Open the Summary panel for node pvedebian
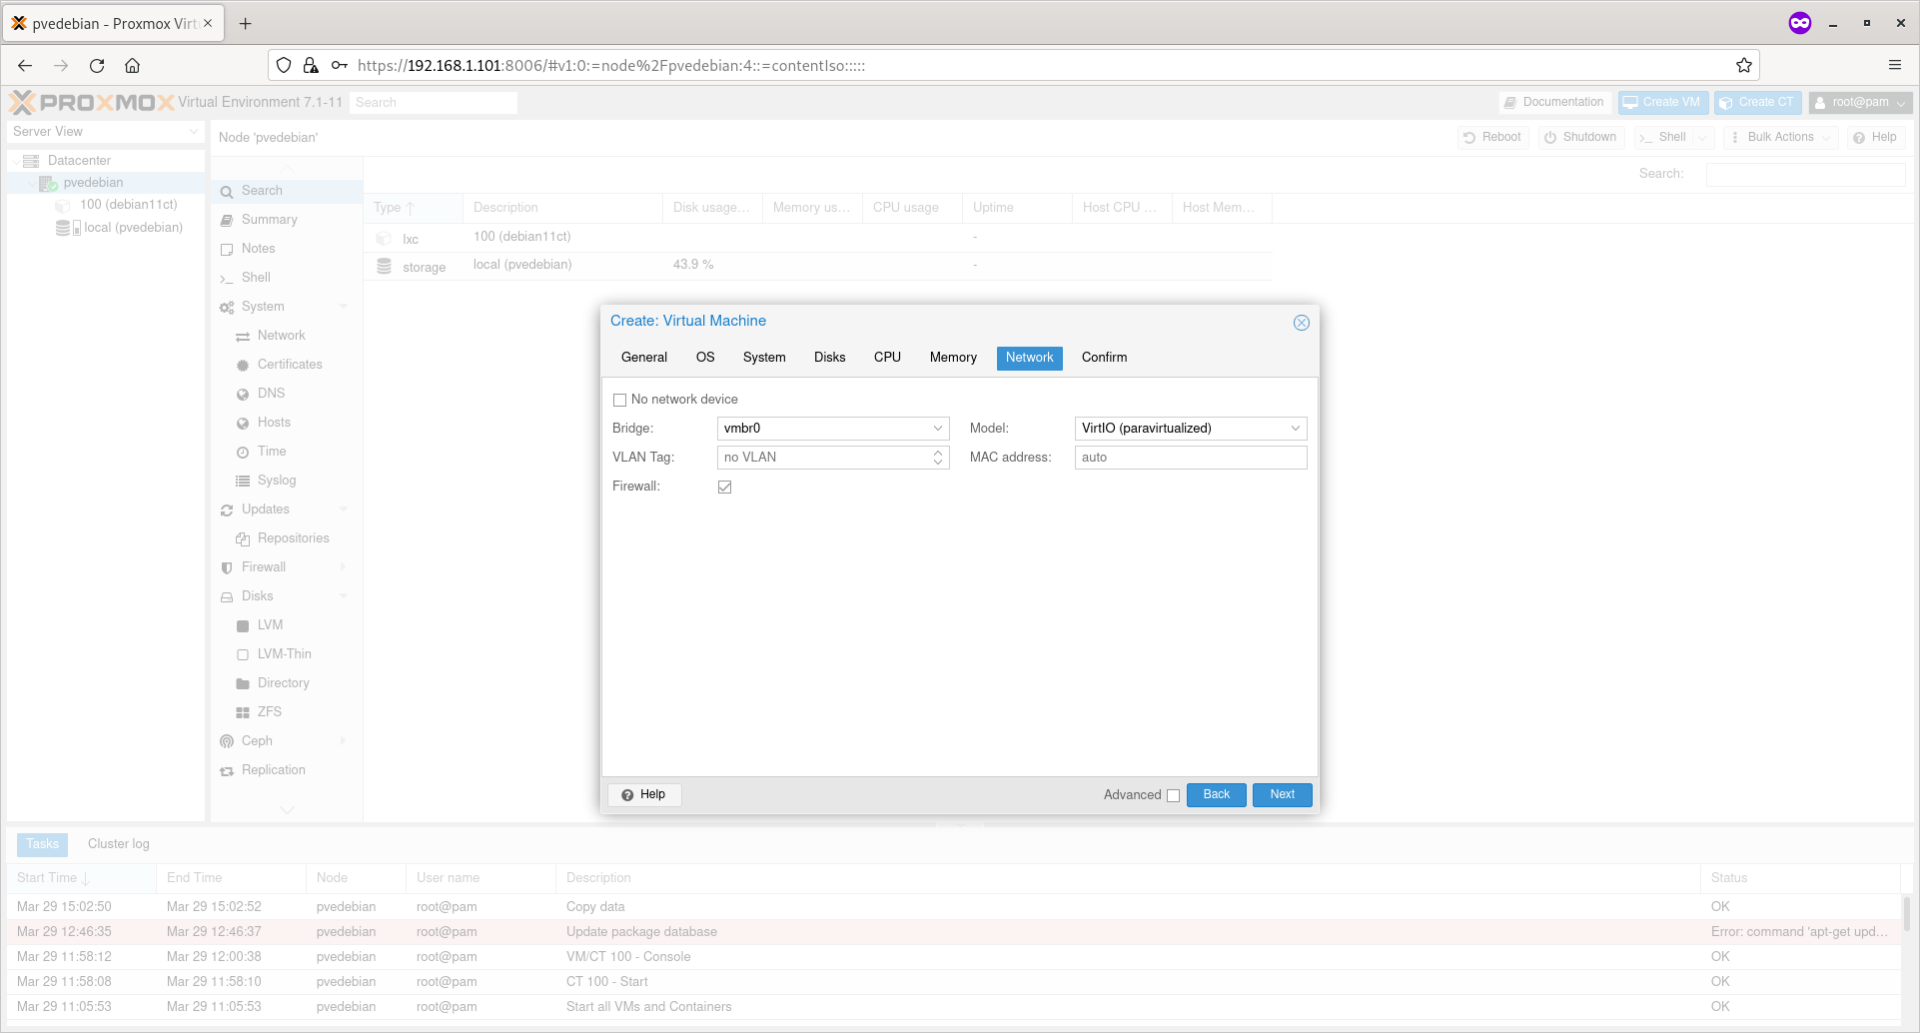This screenshot has width=1920, height=1033. [268, 219]
